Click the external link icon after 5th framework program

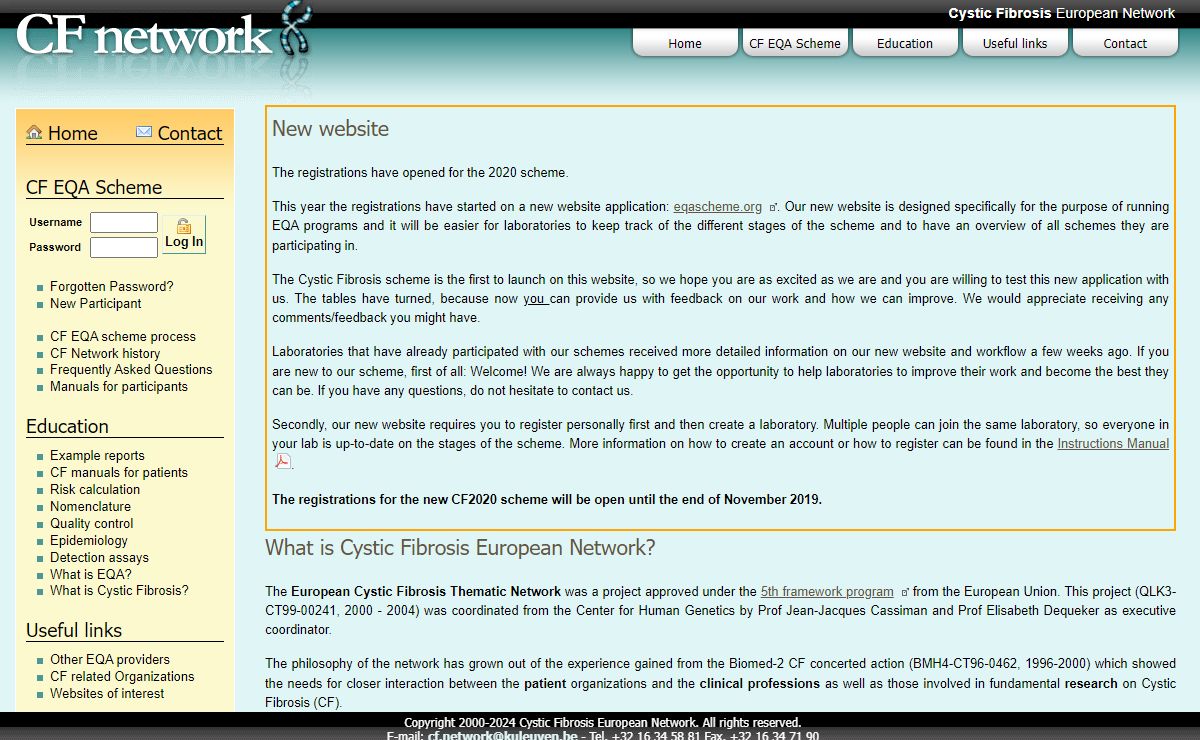[x=905, y=593]
